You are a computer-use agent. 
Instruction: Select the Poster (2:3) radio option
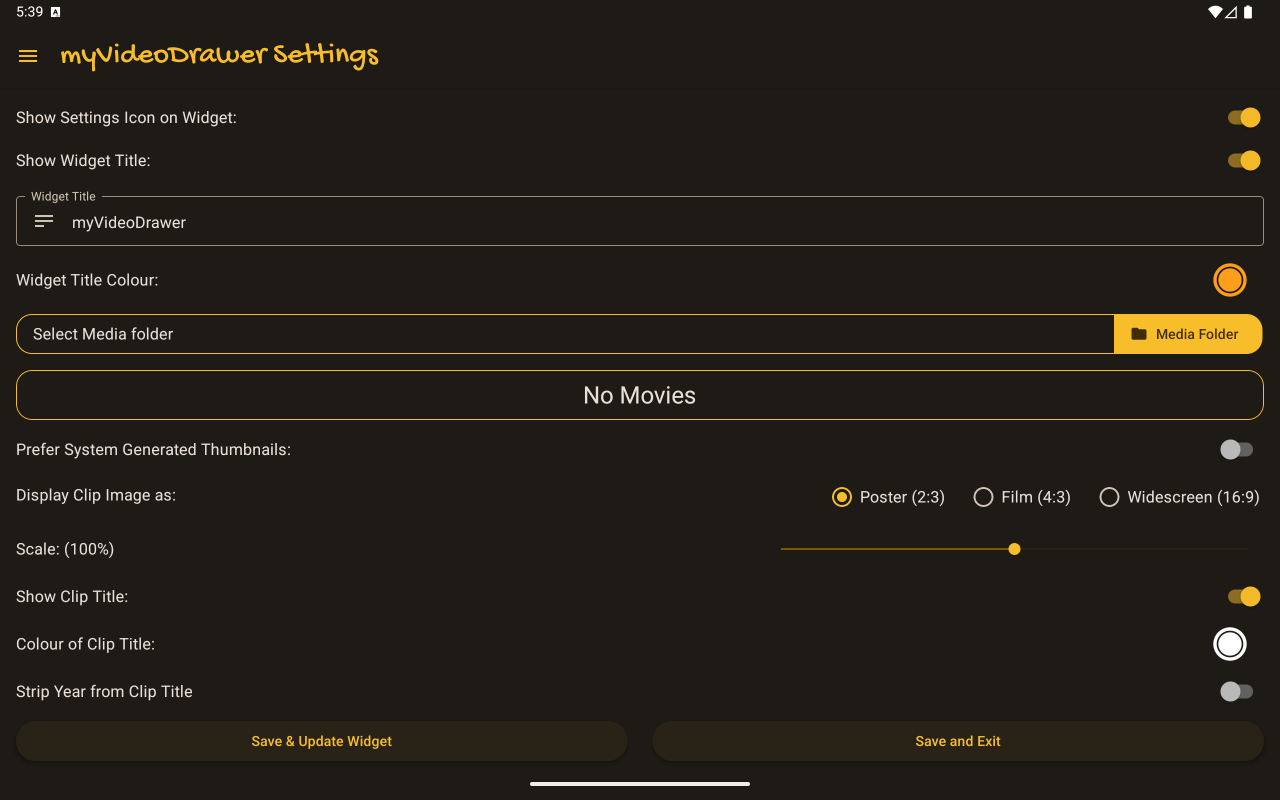[x=842, y=497]
